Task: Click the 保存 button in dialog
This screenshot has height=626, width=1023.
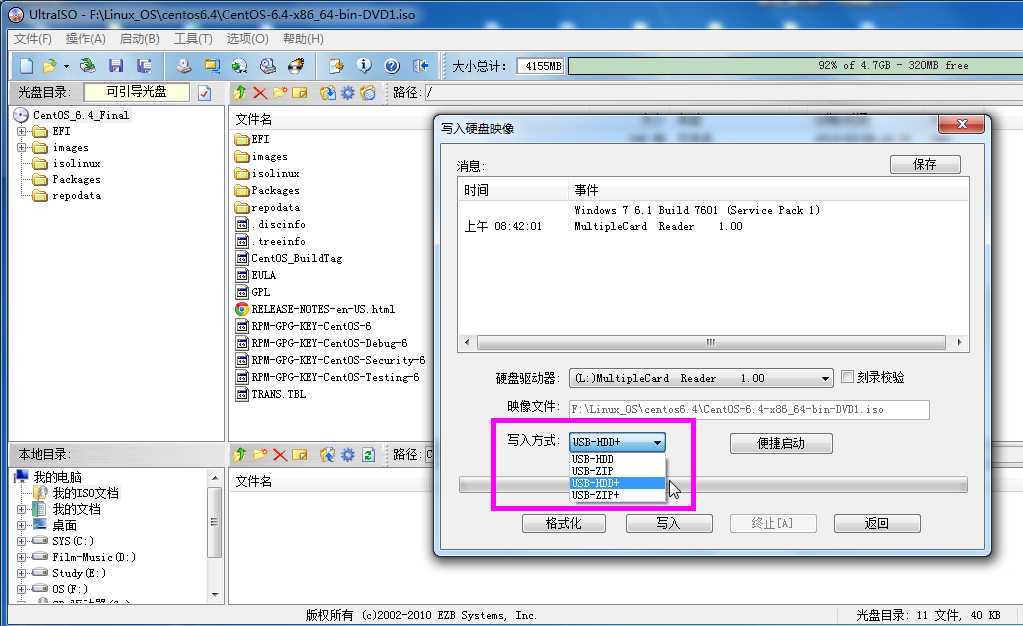Action: [925, 164]
